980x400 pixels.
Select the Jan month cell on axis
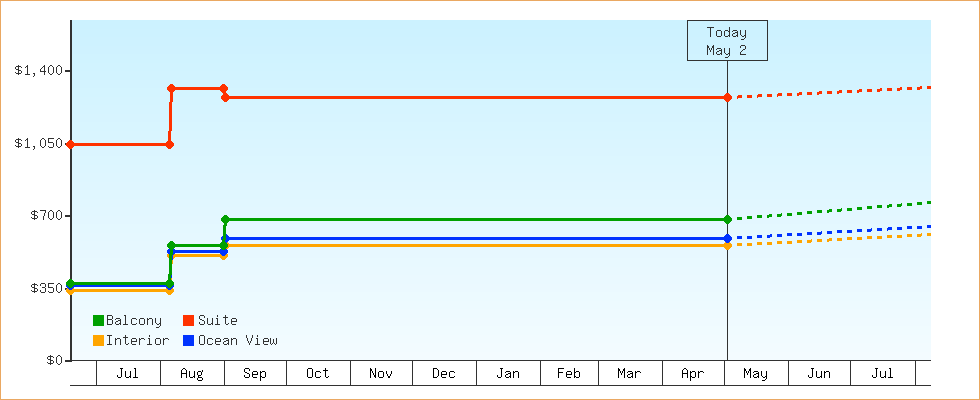coord(509,373)
